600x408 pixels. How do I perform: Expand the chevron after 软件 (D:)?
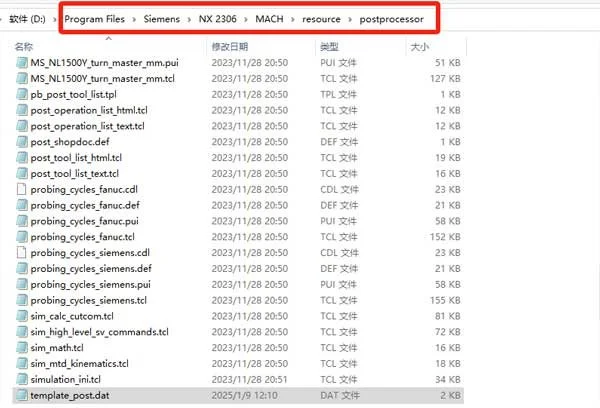pos(55,19)
